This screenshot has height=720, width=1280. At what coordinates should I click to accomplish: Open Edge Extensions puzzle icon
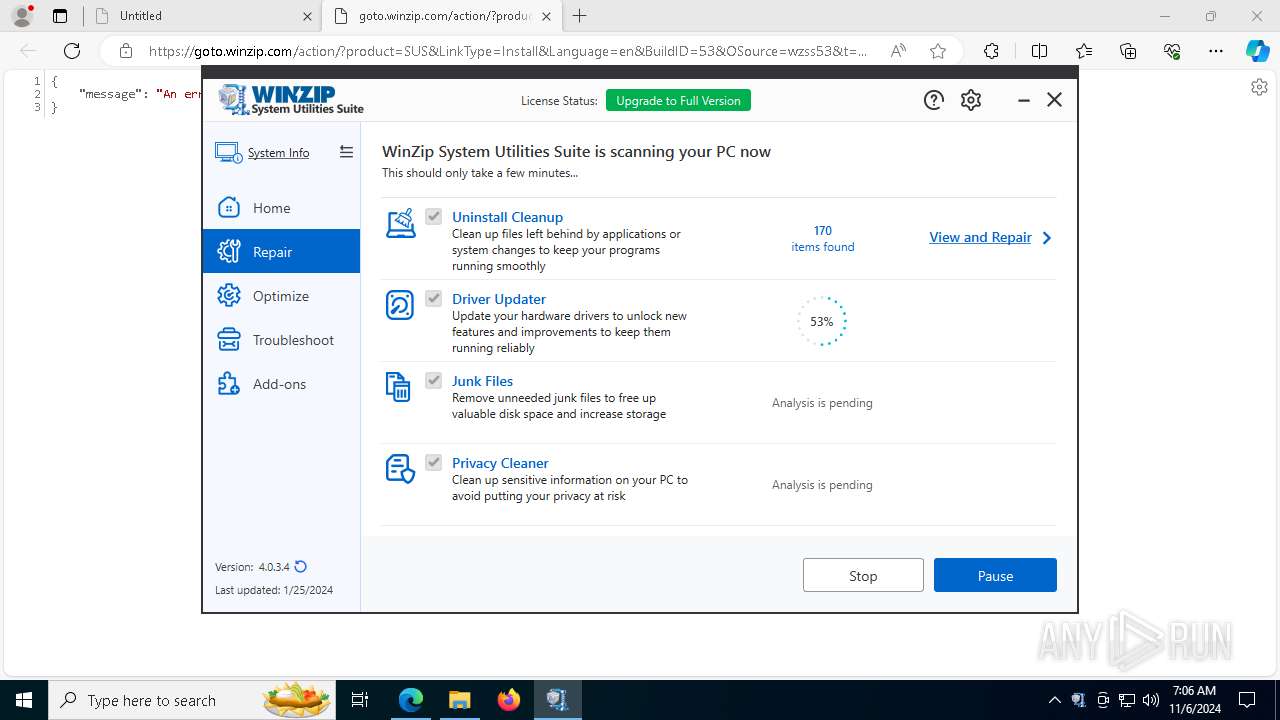pos(991,51)
